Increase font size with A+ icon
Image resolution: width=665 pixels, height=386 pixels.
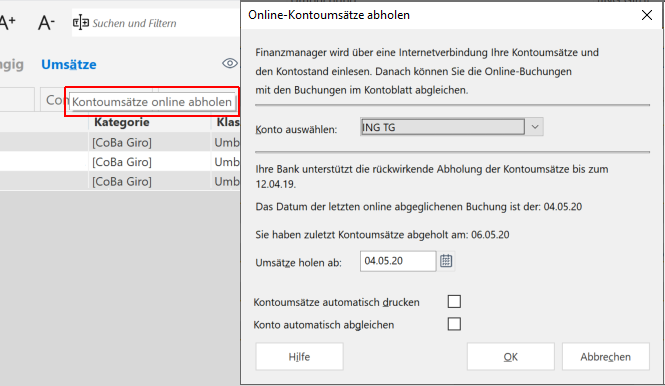pyautogui.click(x=7, y=22)
